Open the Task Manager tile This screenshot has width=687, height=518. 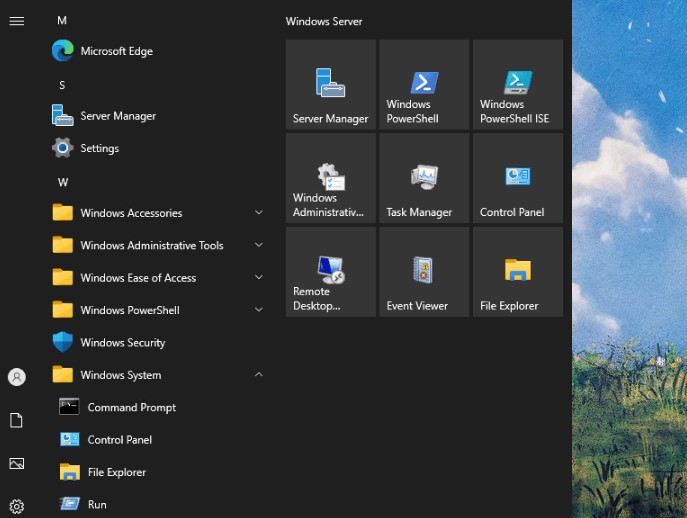click(x=424, y=179)
